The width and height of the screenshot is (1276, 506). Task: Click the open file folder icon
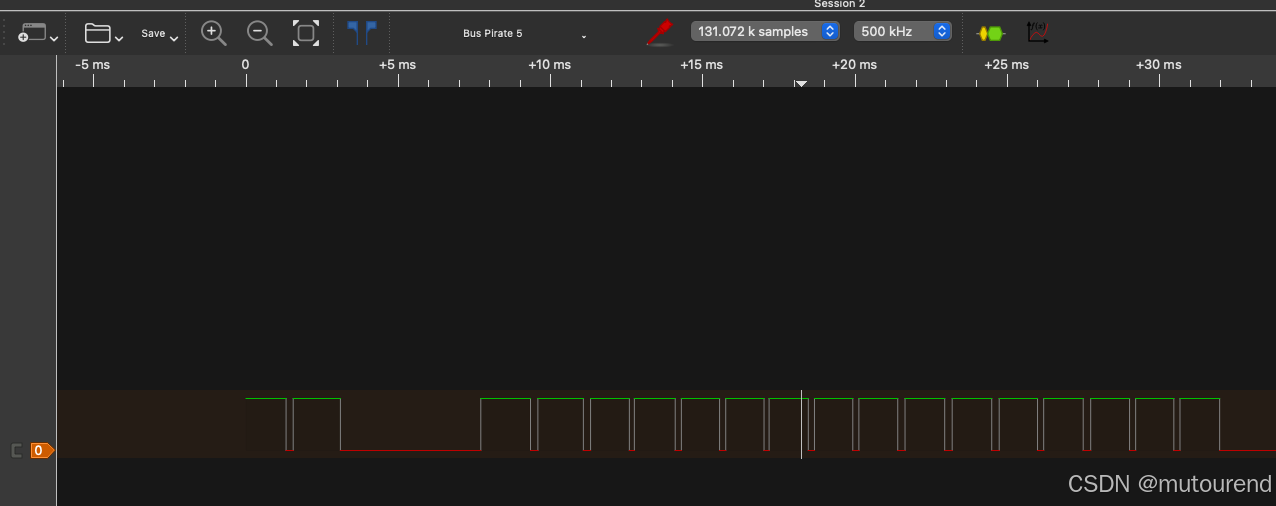click(x=98, y=33)
